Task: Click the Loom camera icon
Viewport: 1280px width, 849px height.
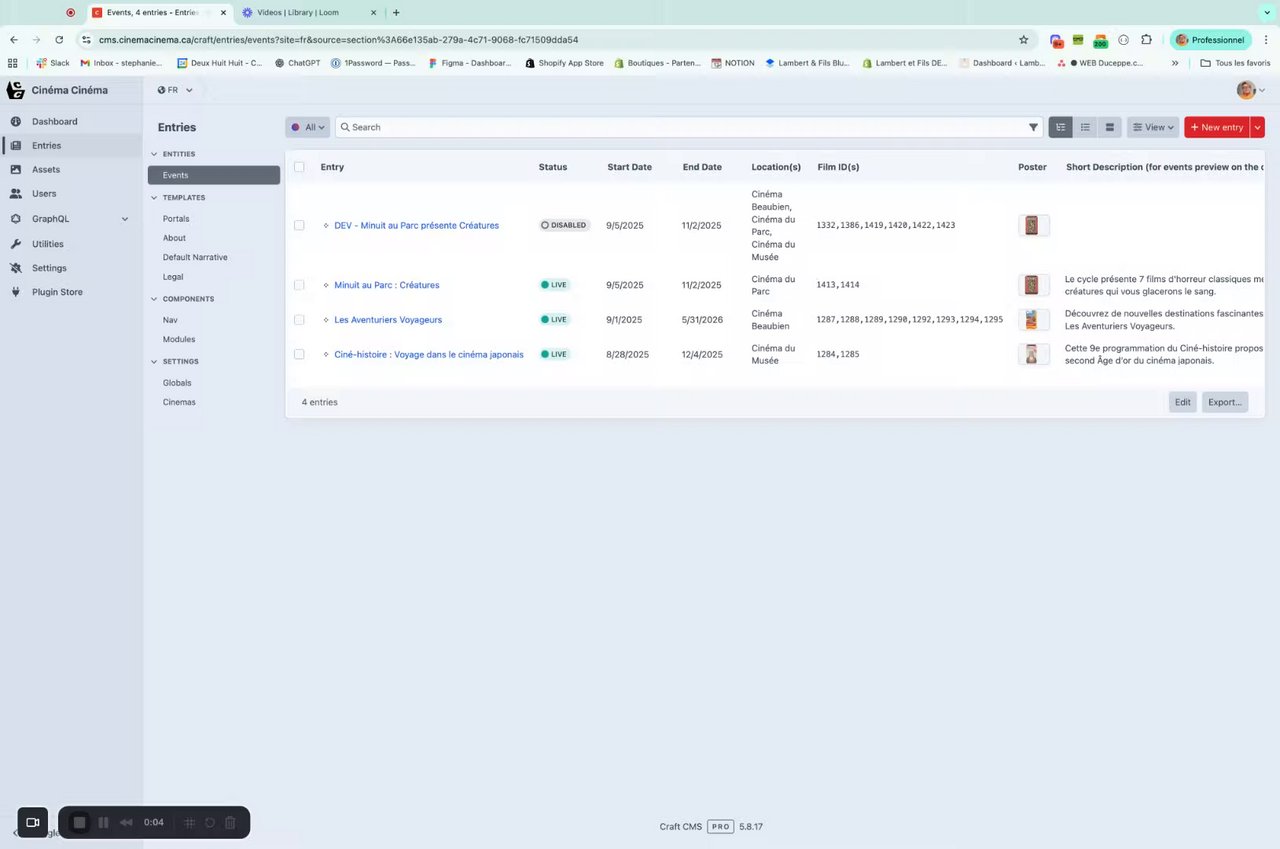Action: coord(32,822)
